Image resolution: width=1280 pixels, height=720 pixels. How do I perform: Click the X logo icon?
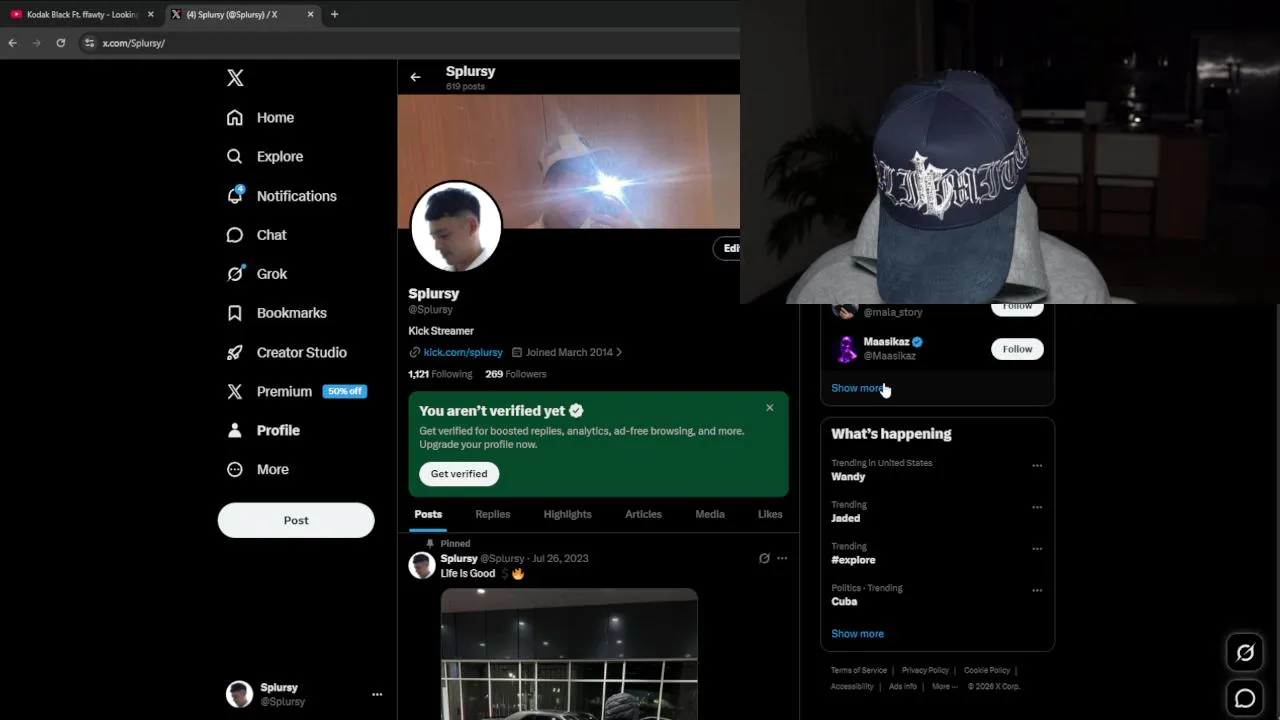235,78
